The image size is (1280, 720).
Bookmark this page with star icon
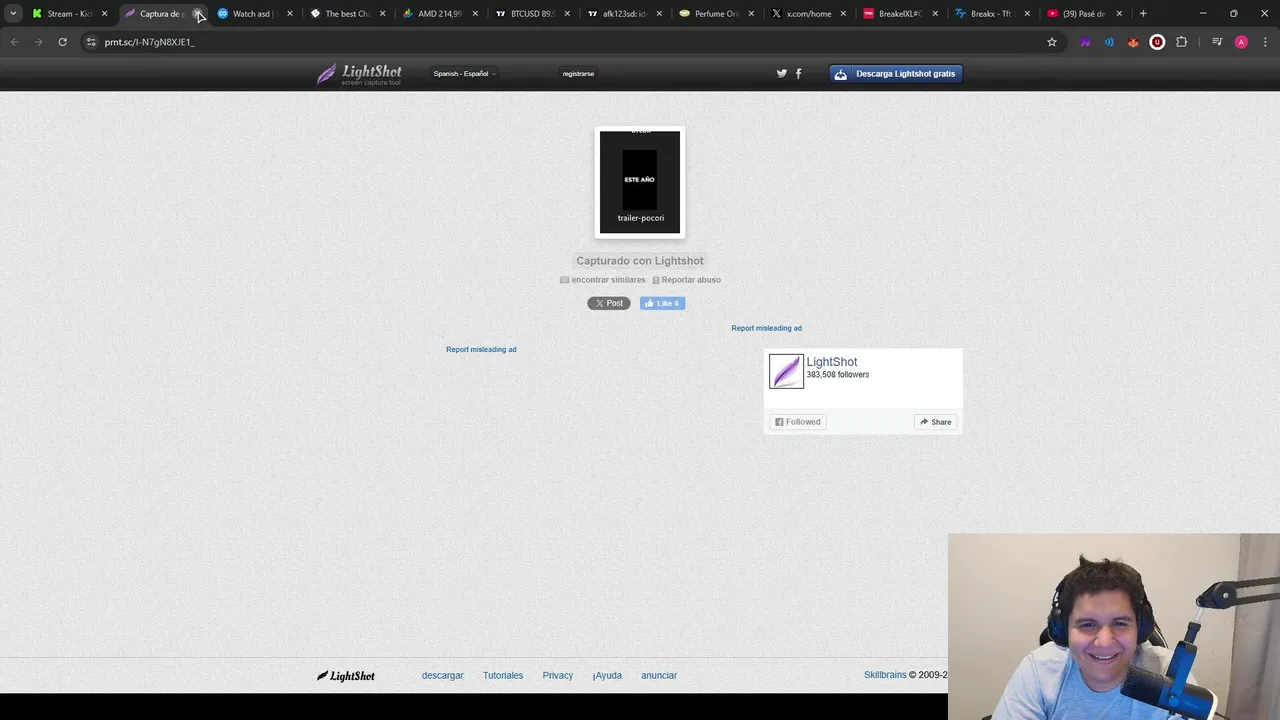point(1052,42)
